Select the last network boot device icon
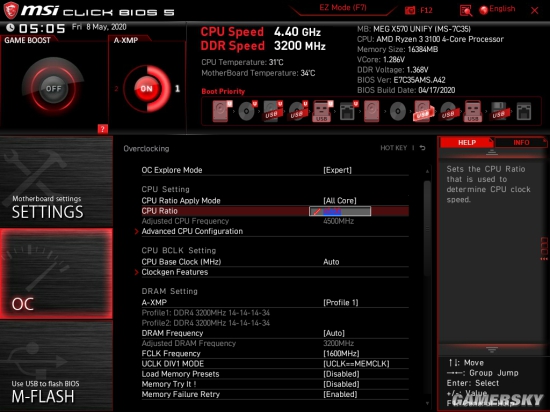Viewport: 550px width, 412px height. click(x=524, y=112)
